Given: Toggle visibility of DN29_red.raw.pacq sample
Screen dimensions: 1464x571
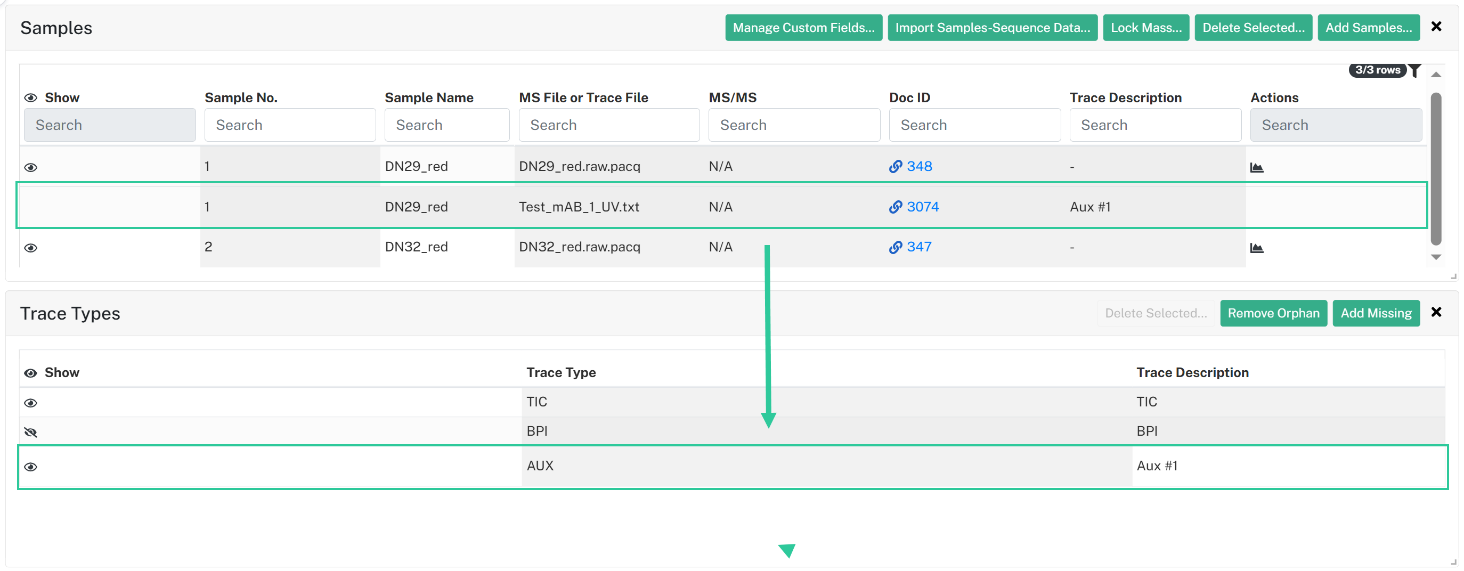Looking at the screenshot, I should click(31, 167).
